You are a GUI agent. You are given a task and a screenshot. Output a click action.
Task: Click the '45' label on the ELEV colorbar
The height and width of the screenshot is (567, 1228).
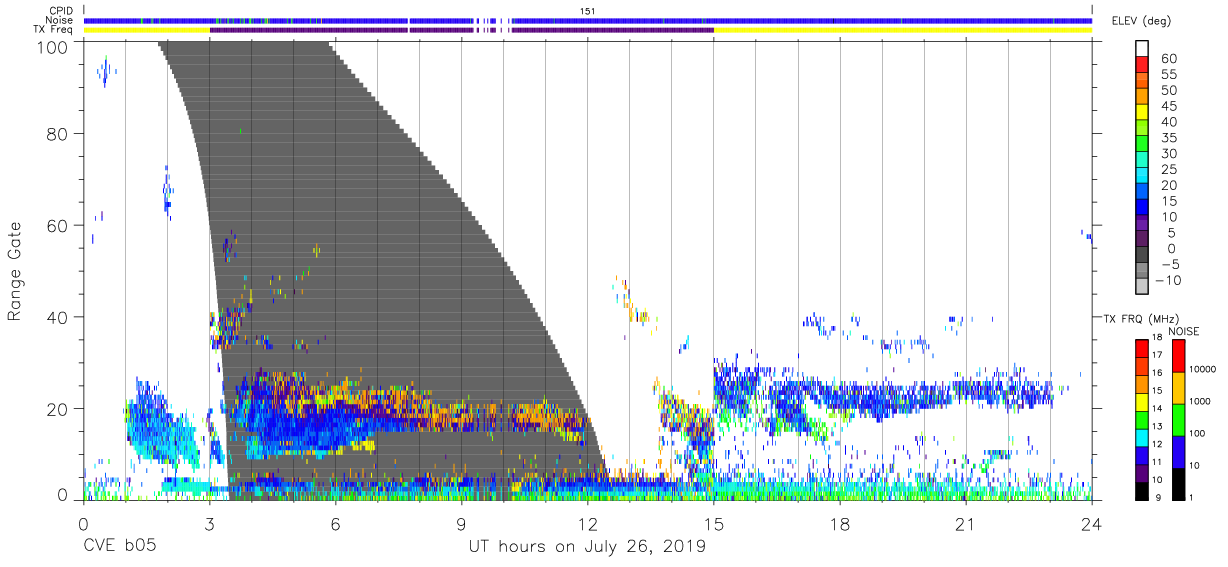(1170, 106)
